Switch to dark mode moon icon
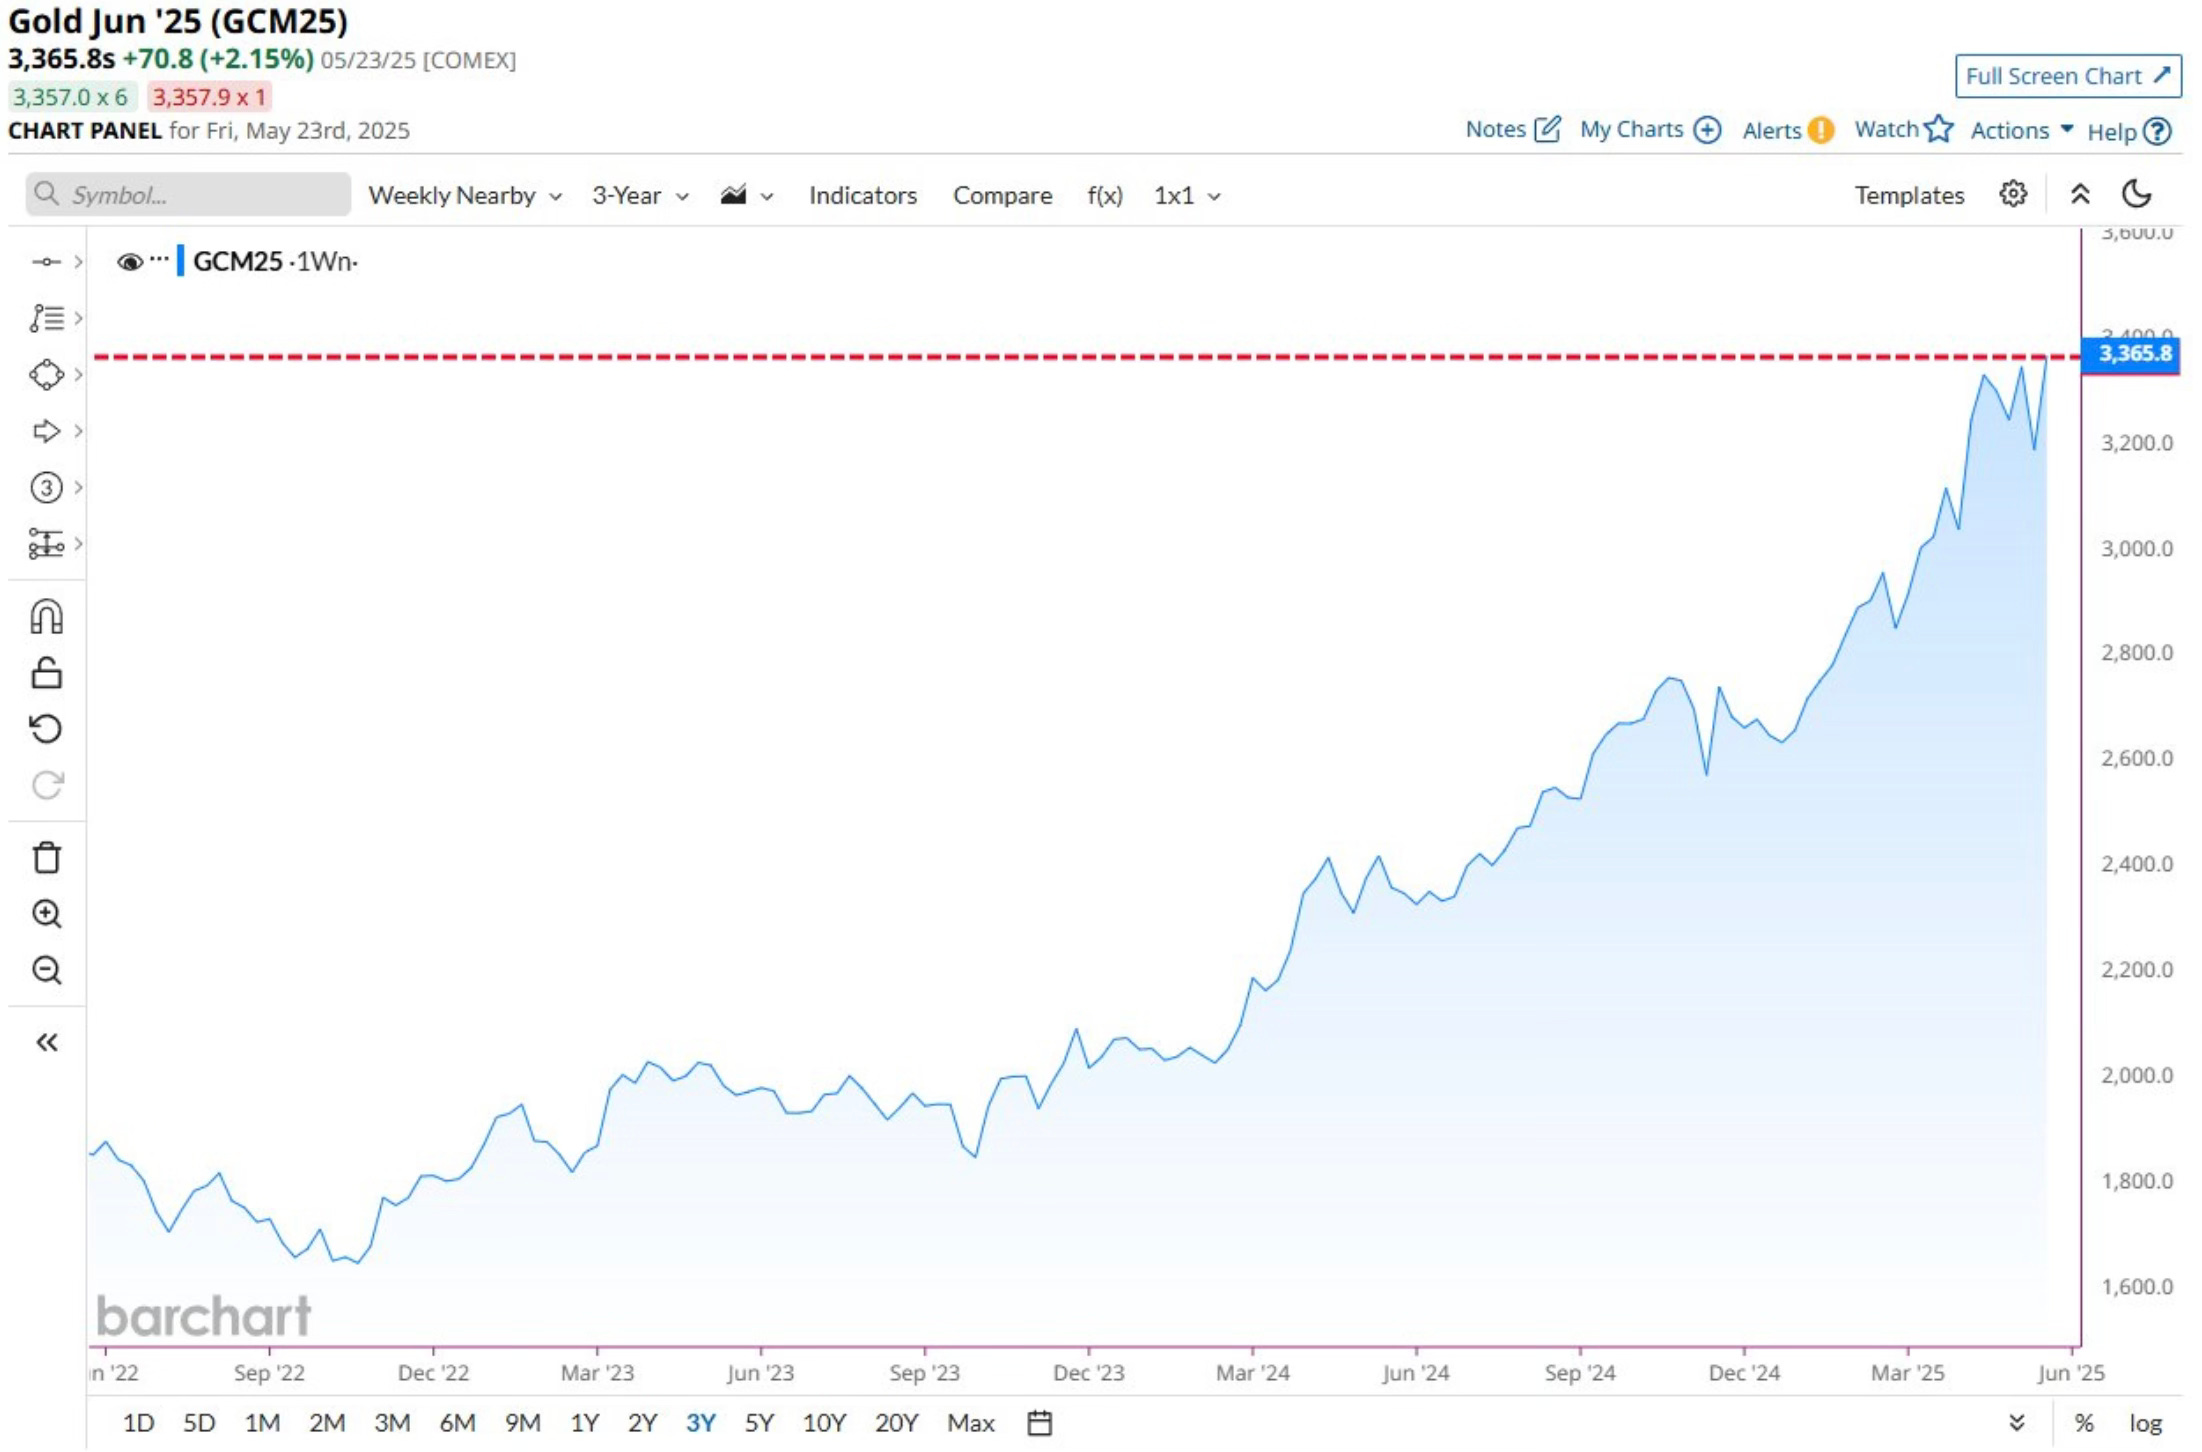 point(2137,194)
